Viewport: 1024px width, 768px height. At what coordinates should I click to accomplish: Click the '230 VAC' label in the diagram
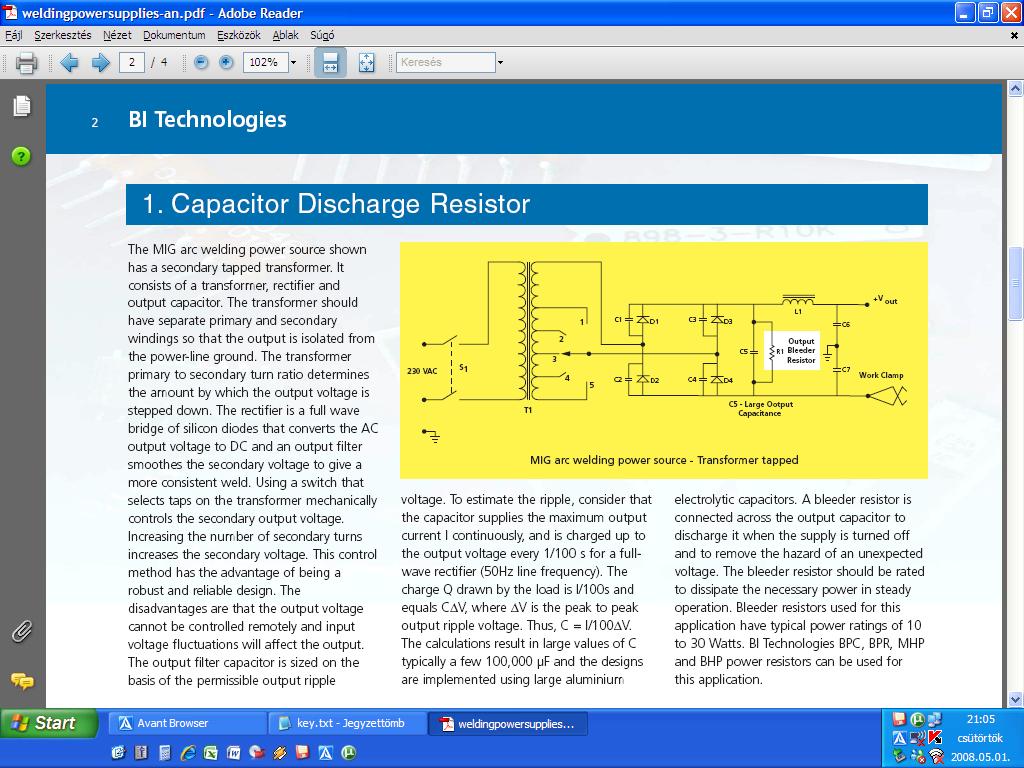tap(422, 371)
